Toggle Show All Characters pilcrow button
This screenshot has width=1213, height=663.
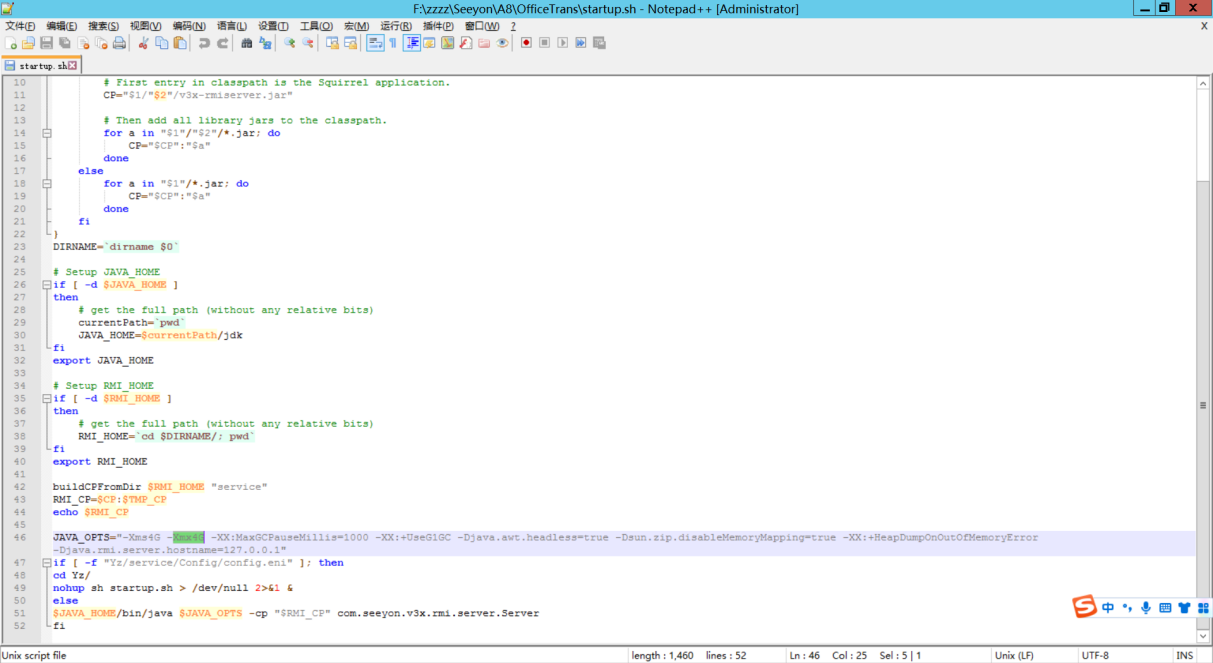click(393, 43)
